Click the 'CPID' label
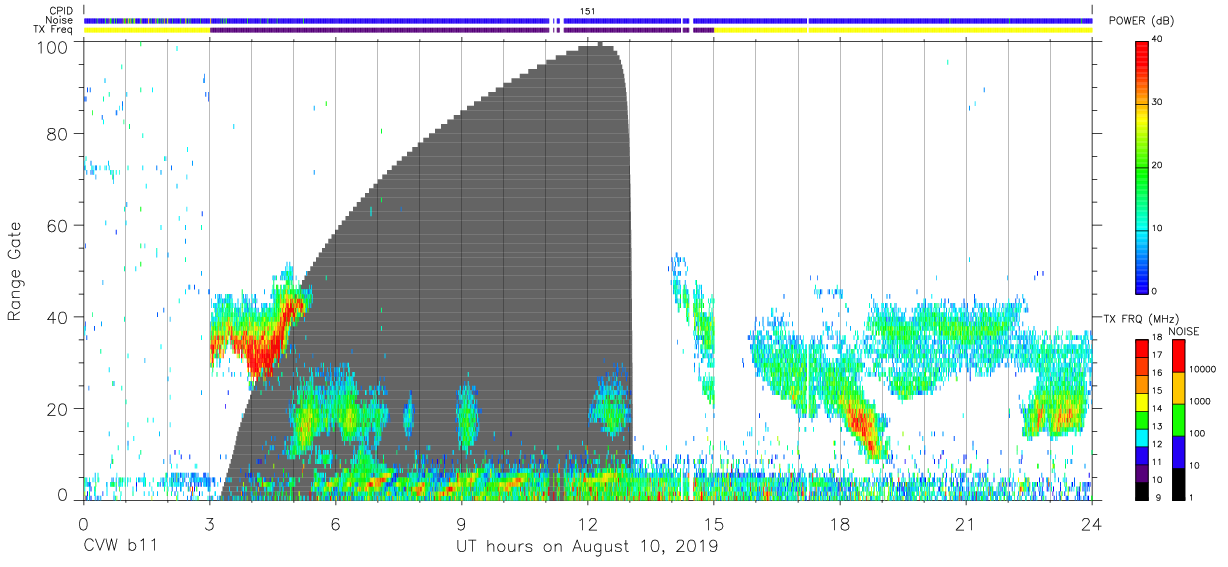The image size is (1228, 567). point(61,10)
